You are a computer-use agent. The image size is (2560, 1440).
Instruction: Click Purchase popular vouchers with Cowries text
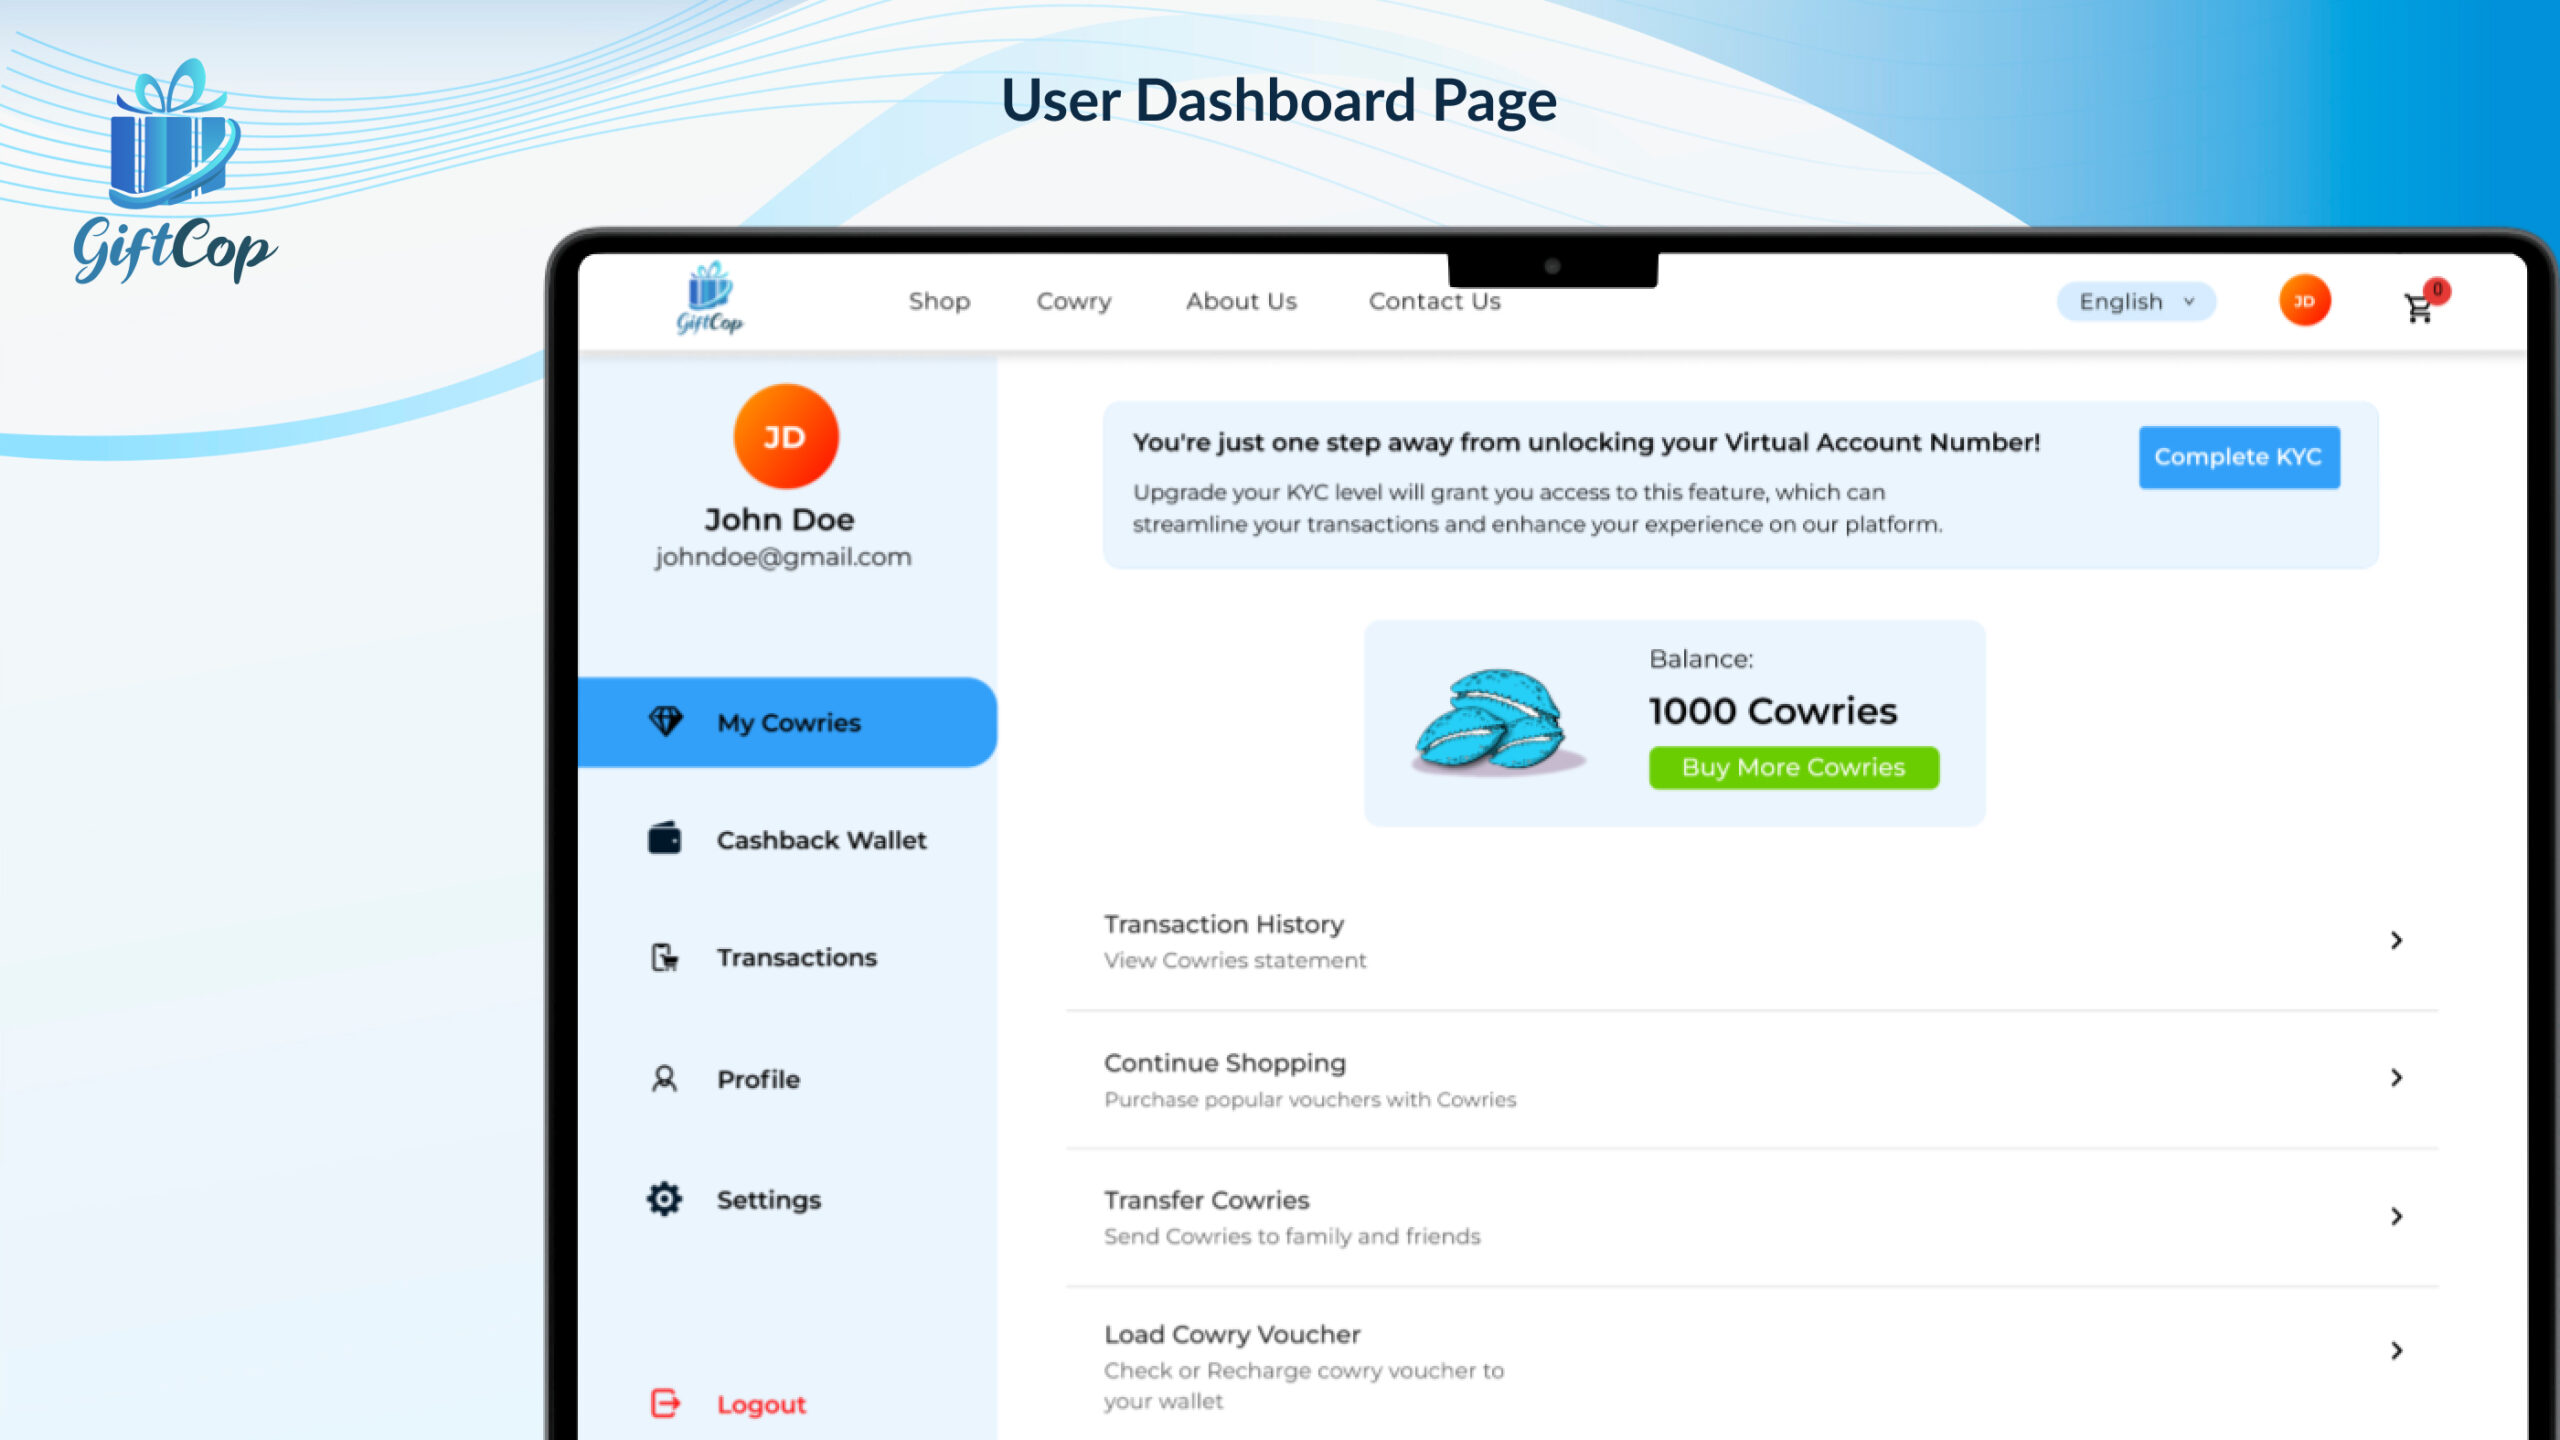coord(1309,1099)
